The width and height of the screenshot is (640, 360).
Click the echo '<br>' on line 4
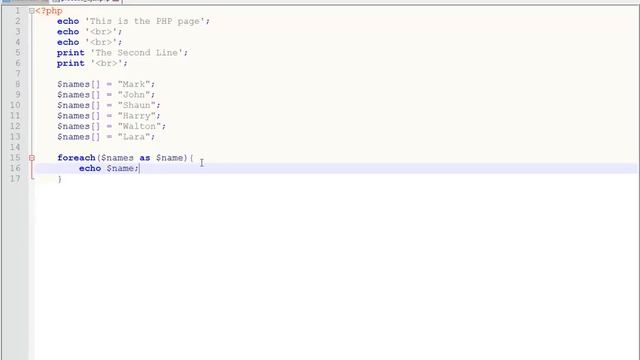point(89,42)
